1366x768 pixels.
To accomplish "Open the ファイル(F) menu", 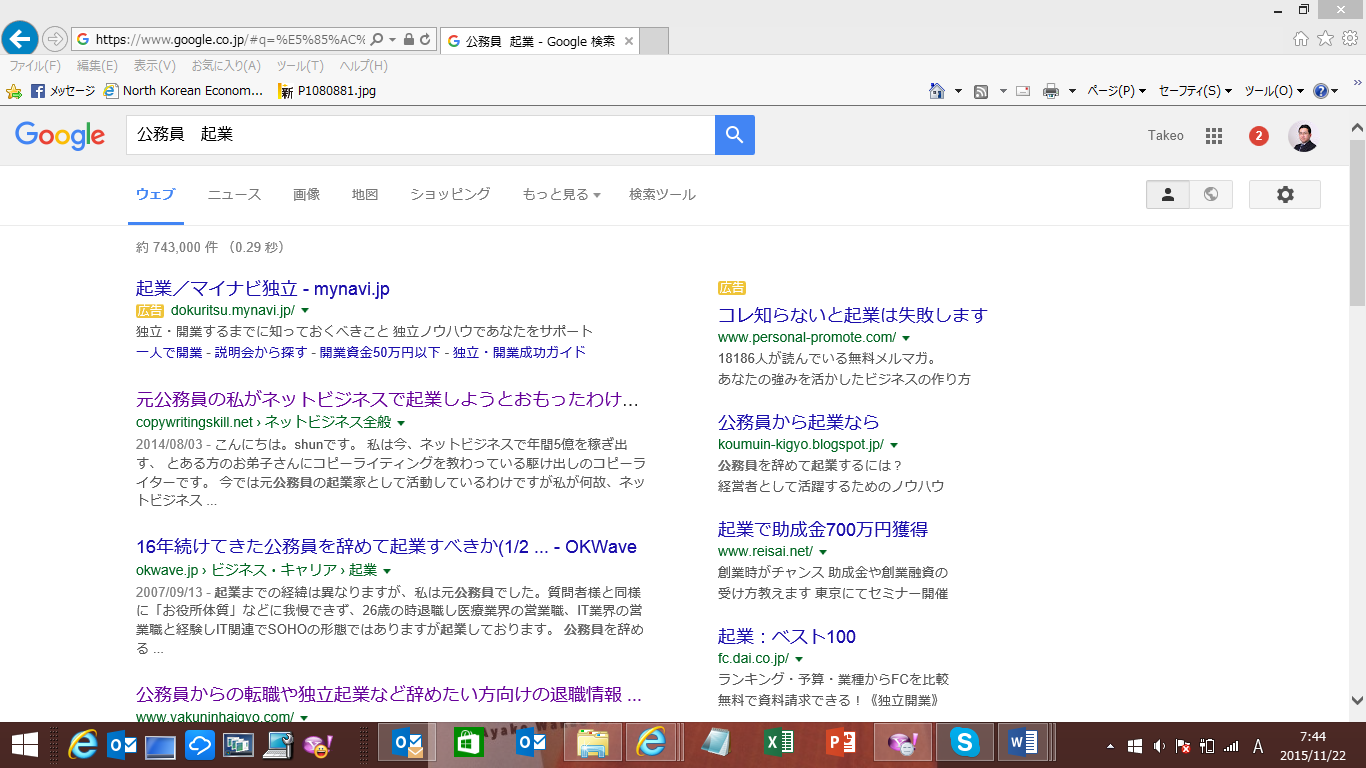I will (35, 66).
